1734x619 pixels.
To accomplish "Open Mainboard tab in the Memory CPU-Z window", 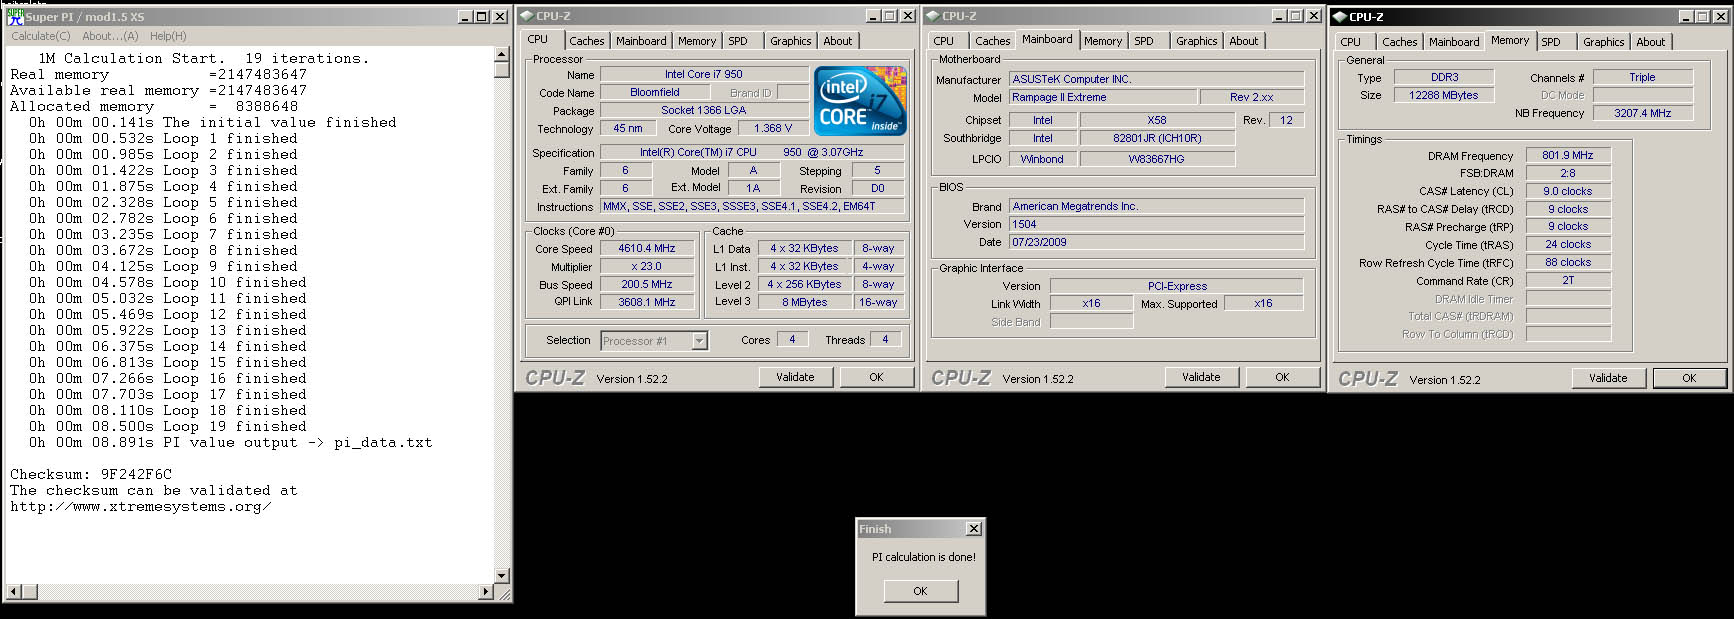I will pos(1454,42).
